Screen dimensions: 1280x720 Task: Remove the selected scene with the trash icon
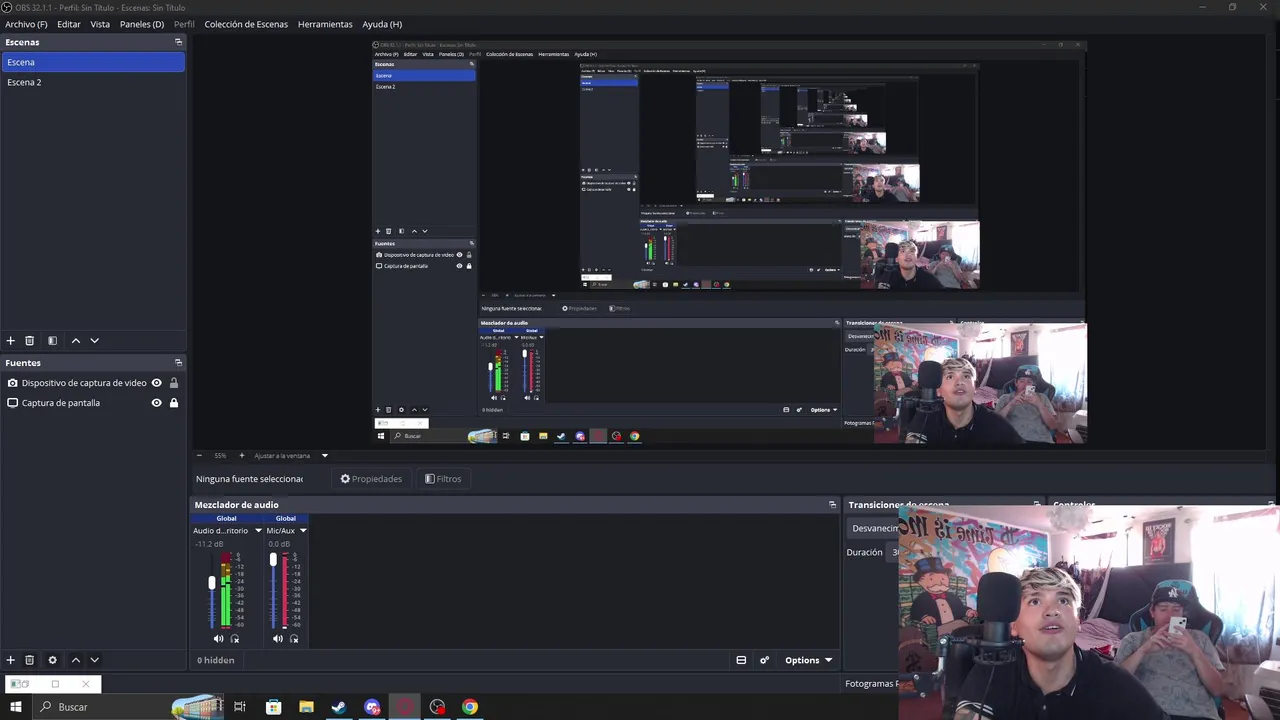point(29,341)
